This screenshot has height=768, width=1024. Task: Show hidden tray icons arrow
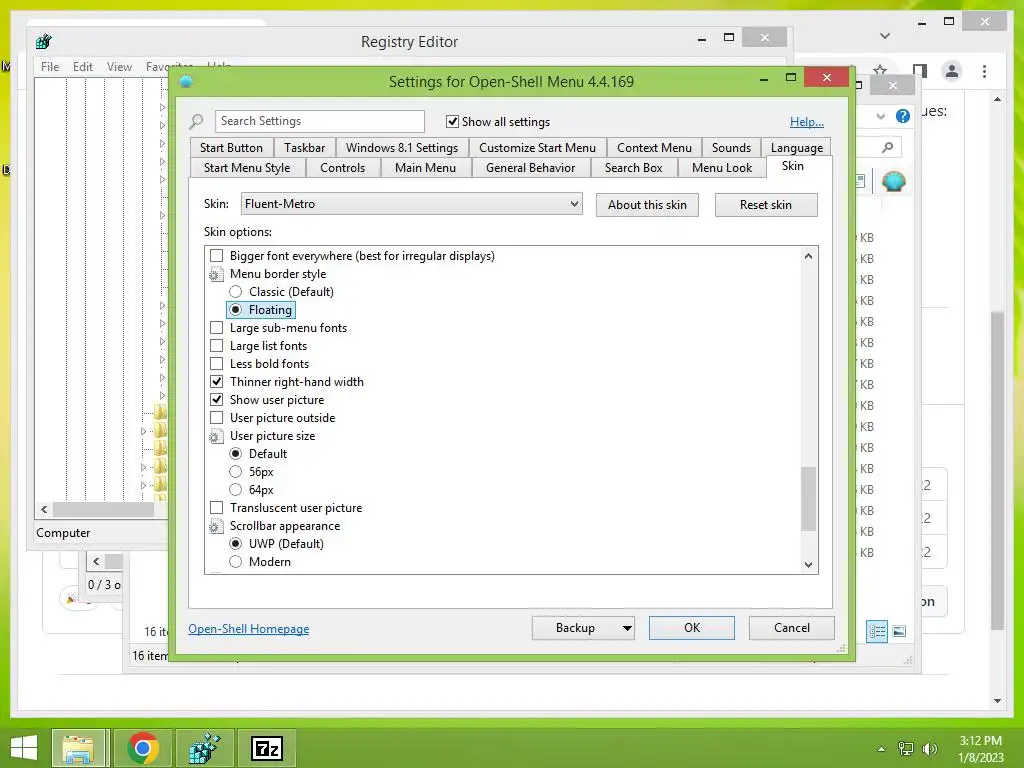(x=881, y=749)
